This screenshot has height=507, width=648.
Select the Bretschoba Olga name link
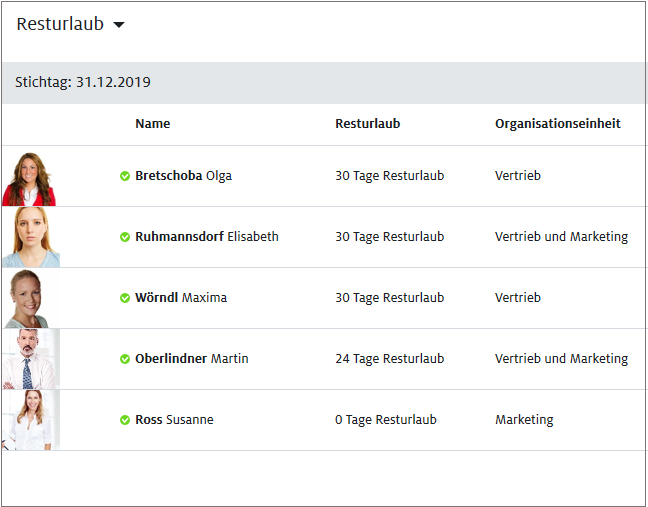(183, 176)
